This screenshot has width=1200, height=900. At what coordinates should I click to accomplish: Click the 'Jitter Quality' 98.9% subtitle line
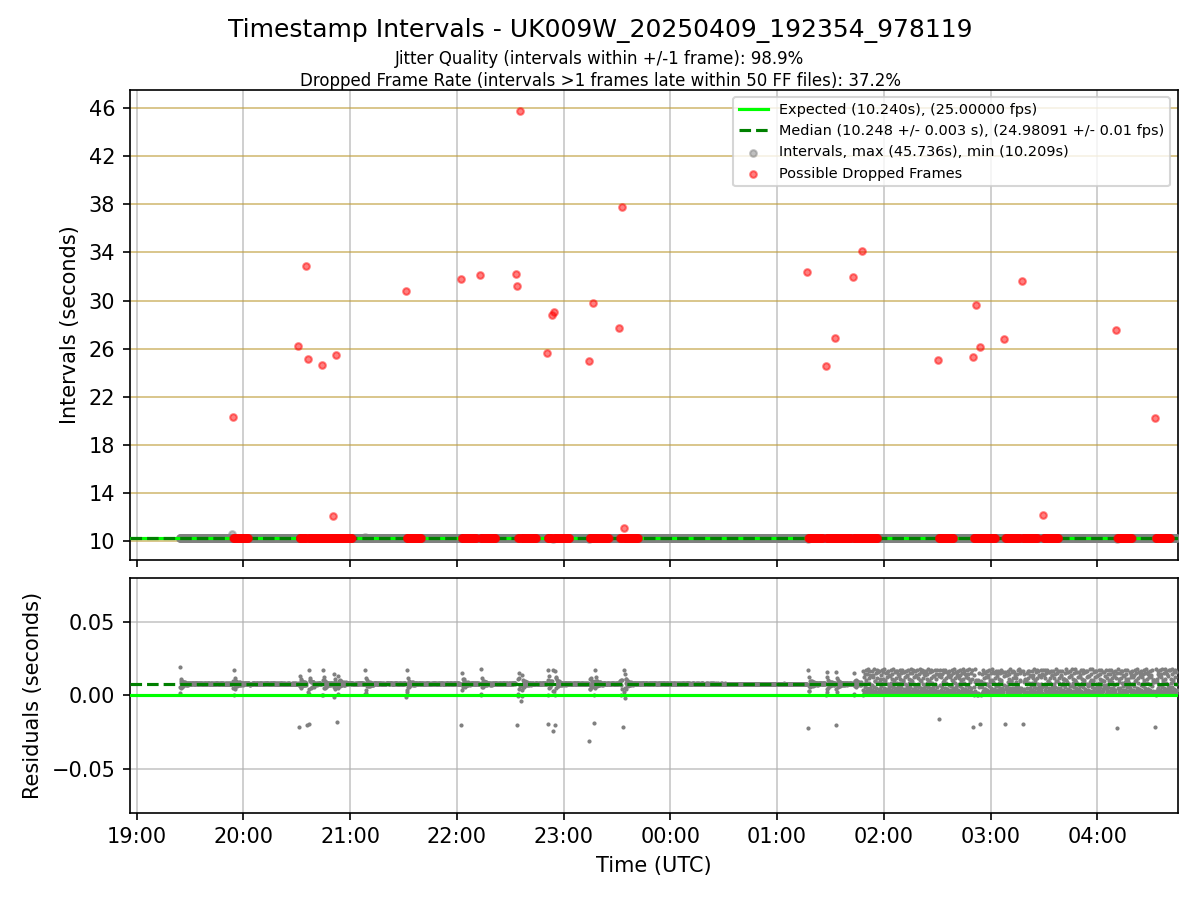(x=599, y=58)
